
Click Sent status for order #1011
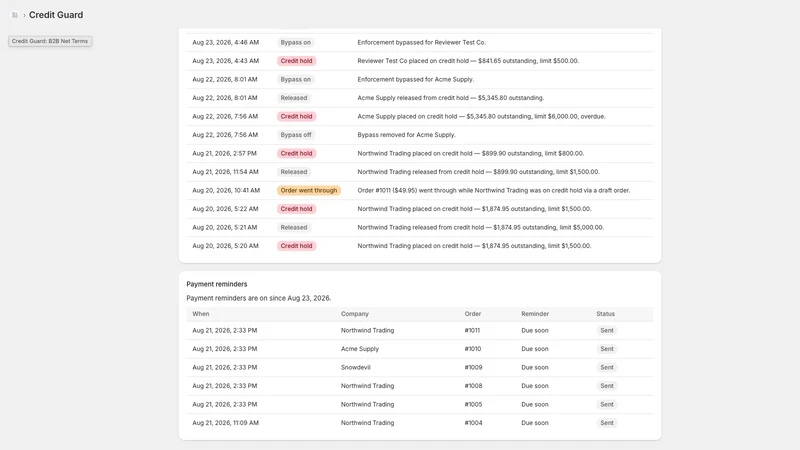pos(607,331)
